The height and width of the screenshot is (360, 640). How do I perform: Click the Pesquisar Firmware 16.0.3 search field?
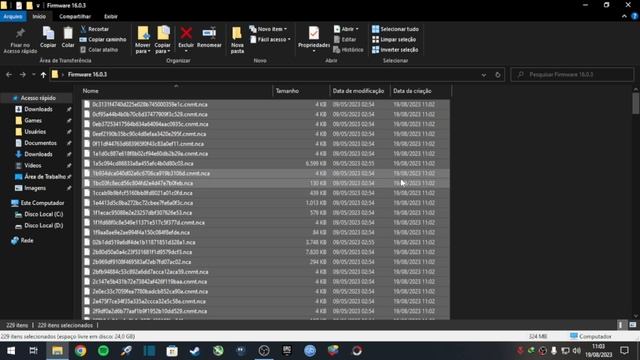(x=572, y=75)
